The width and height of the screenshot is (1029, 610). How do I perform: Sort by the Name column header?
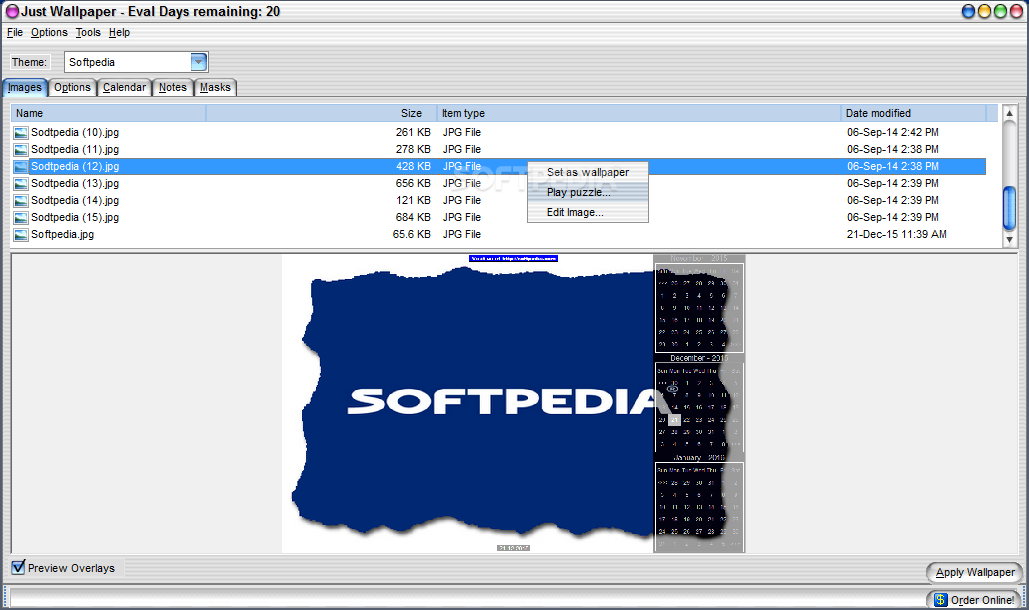pos(108,113)
